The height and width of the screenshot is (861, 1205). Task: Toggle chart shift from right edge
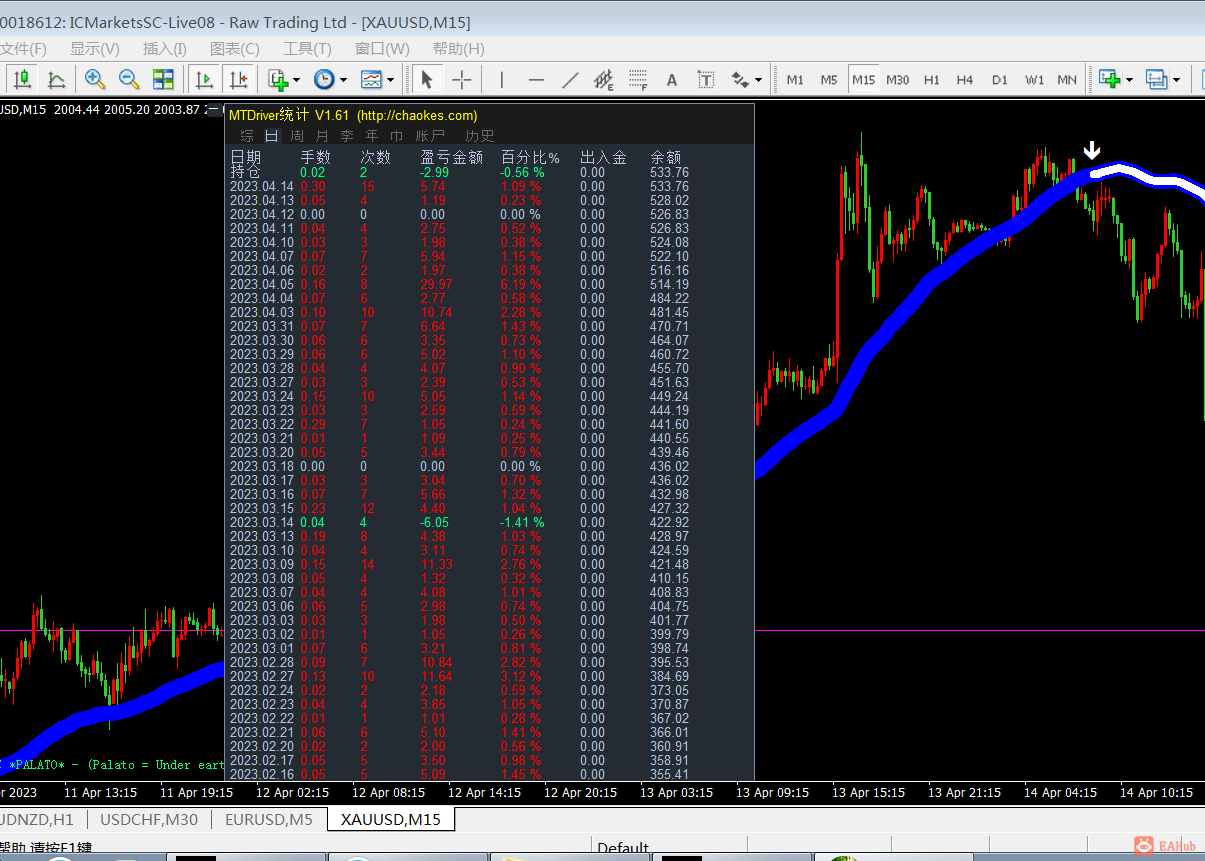(x=238, y=79)
